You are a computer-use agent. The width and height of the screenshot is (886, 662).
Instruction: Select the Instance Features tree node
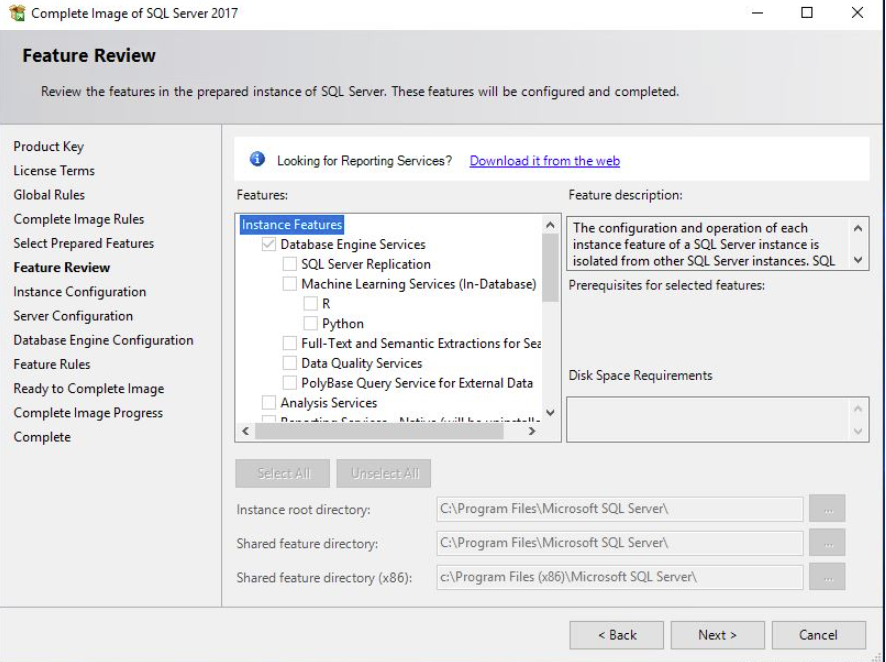[x=292, y=225]
